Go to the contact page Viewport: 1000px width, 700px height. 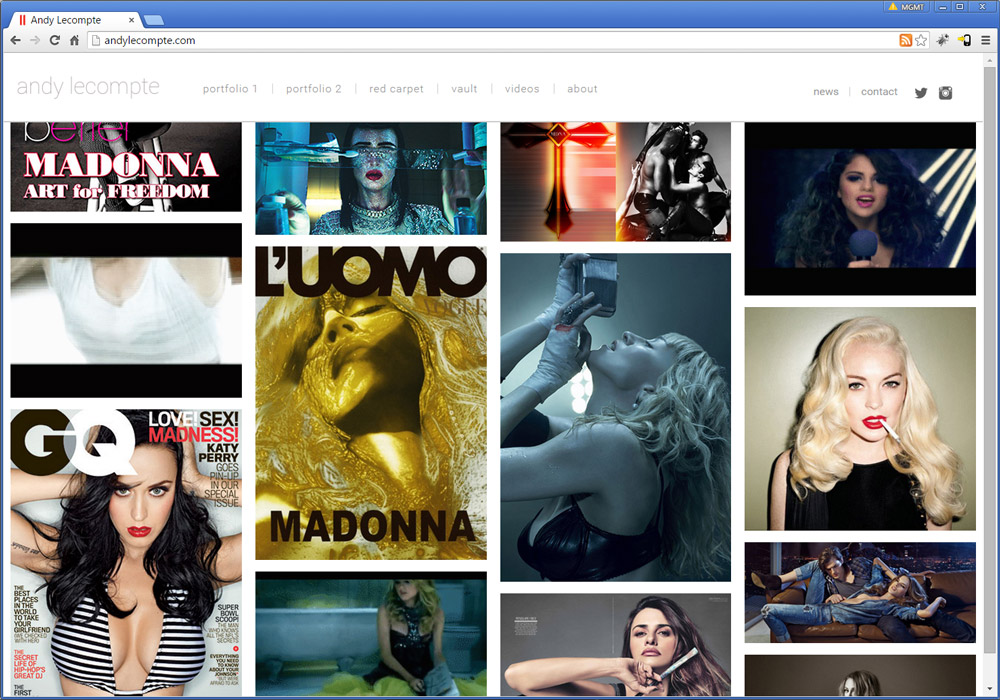[x=879, y=92]
